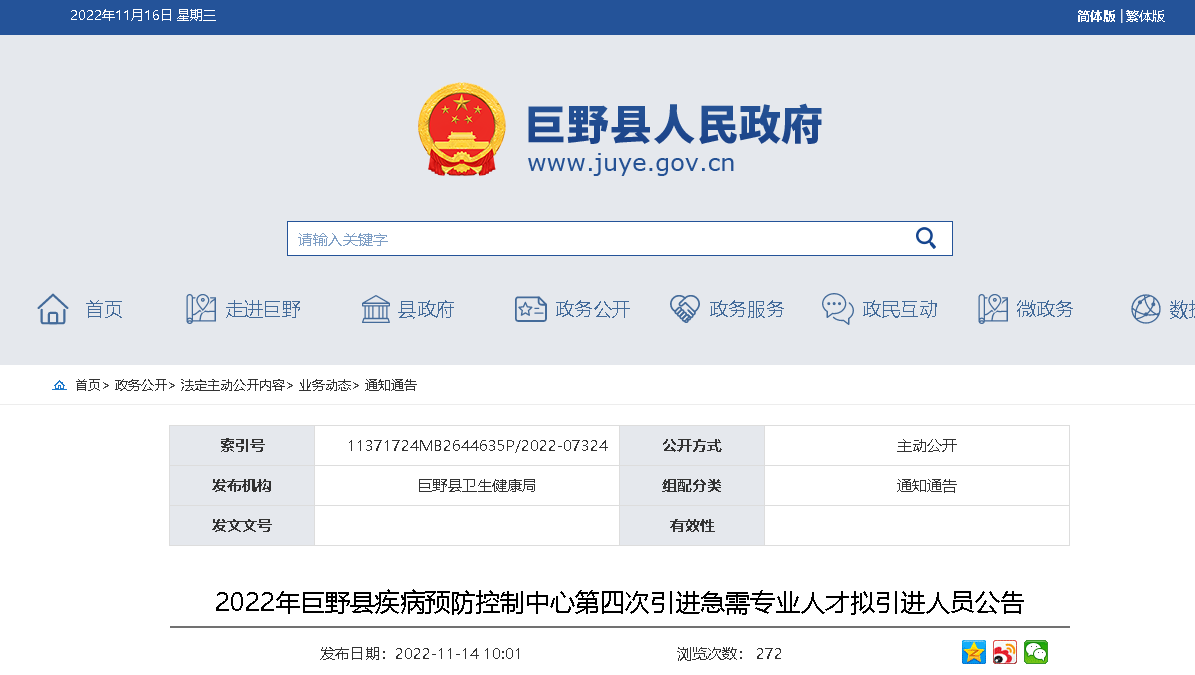Image resolution: width=1195 pixels, height=675 pixels.
Task: Click the home house icon in navigation
Action: [53, 309]
